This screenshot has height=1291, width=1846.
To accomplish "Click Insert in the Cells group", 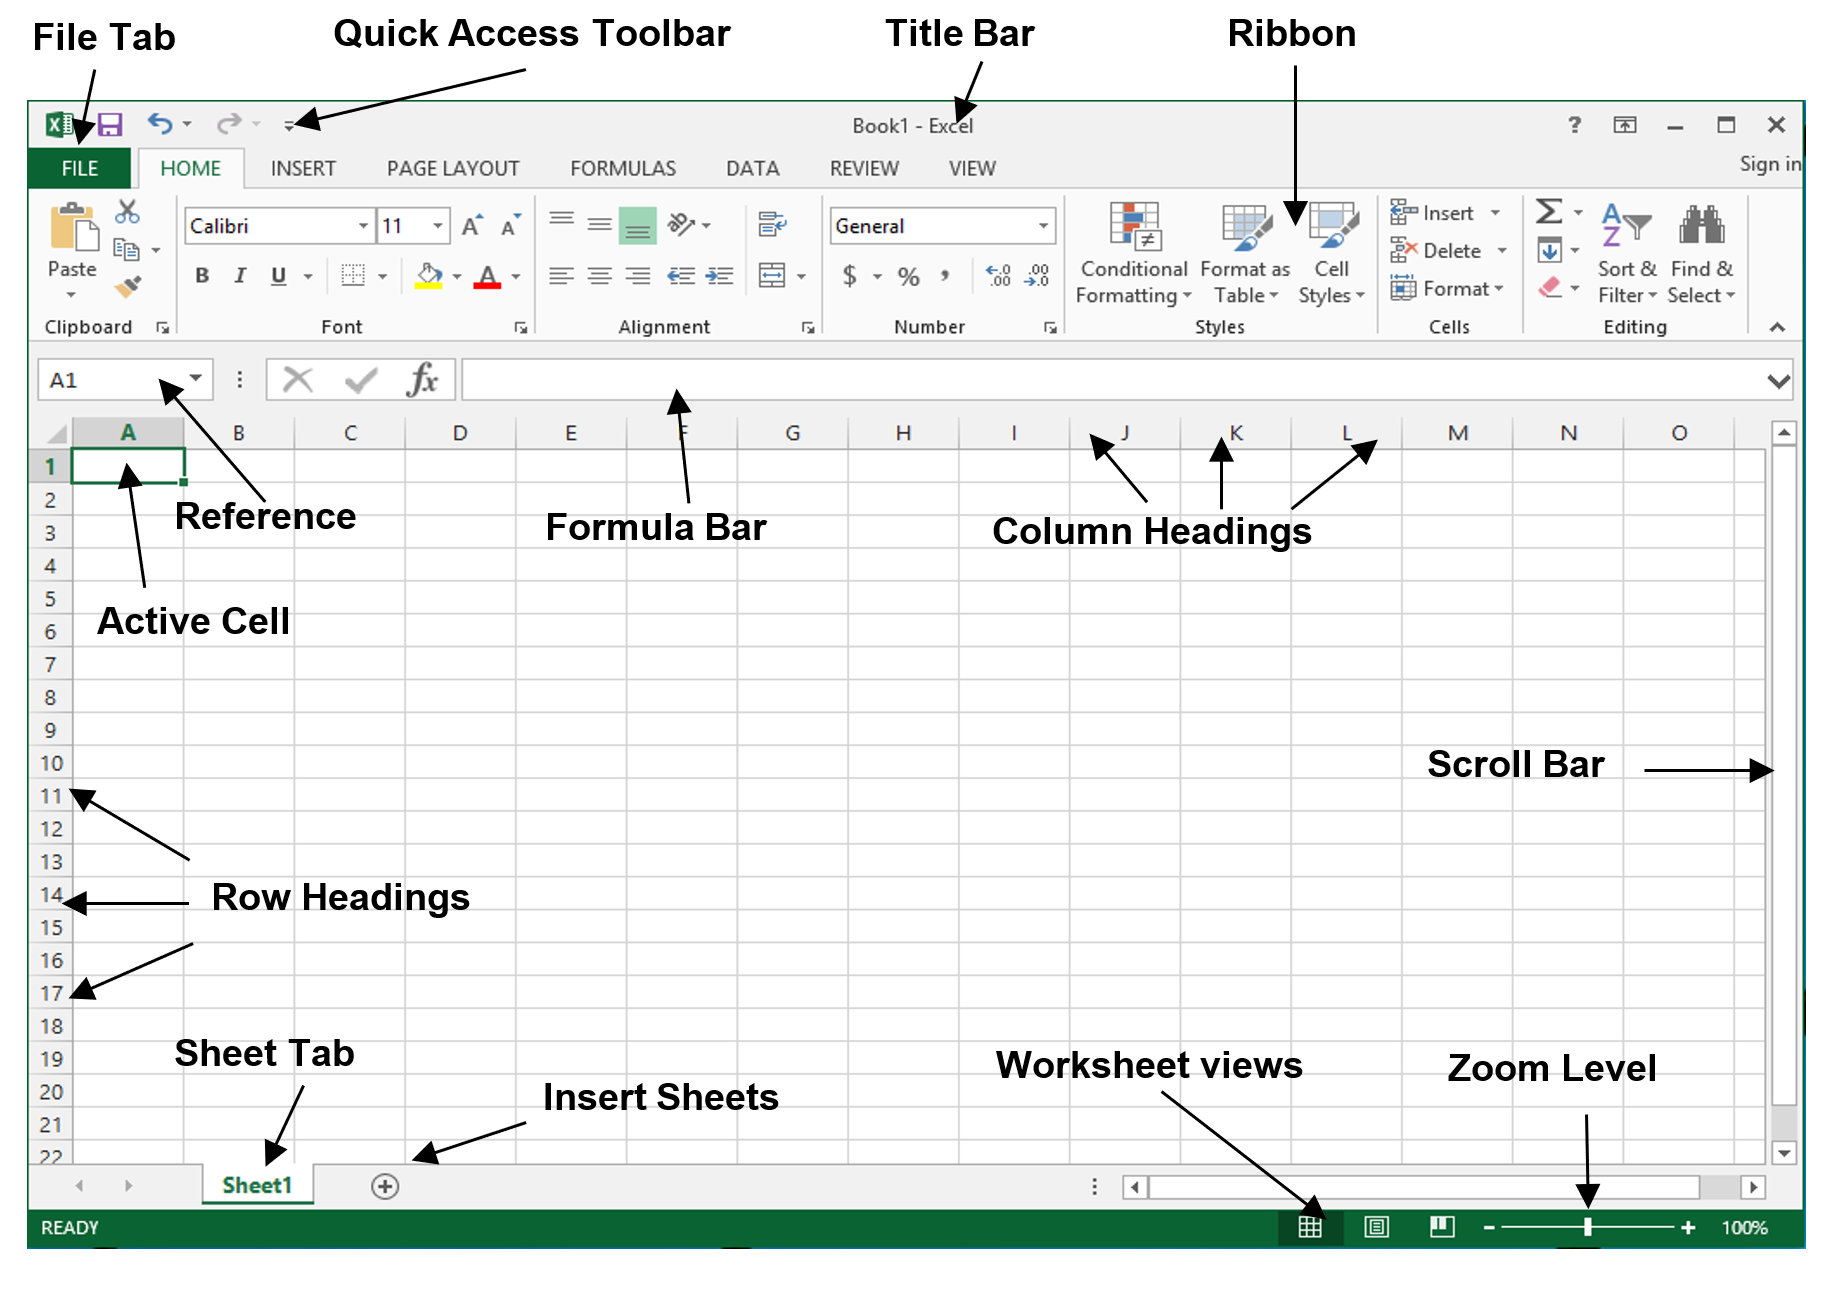I will point(1445,213).
